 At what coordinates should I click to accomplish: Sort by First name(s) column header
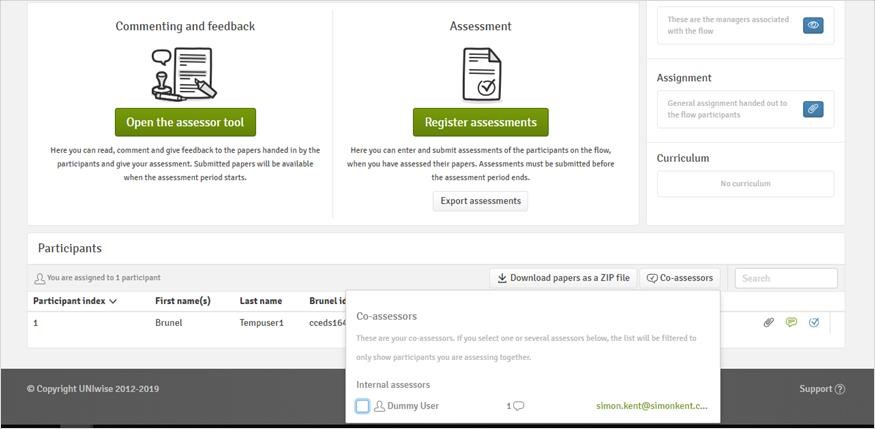pyautogui.click(x=183, y=301)
